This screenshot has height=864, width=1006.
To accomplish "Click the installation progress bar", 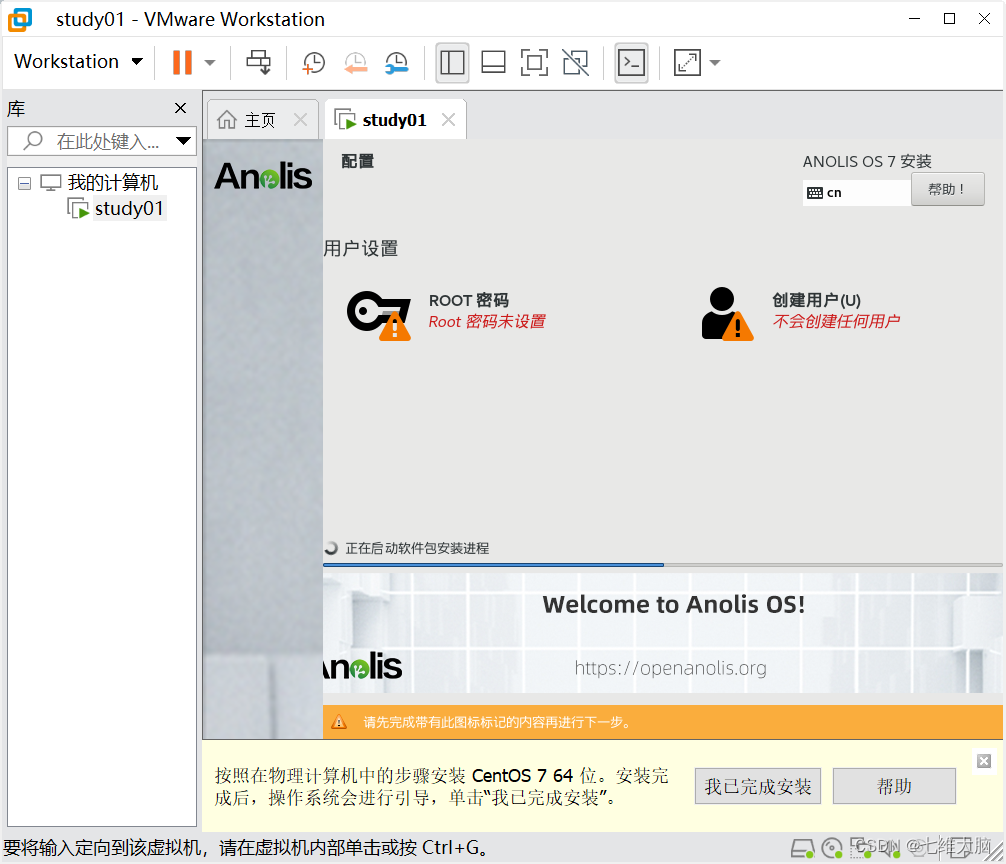I will (x=662, y=565).
